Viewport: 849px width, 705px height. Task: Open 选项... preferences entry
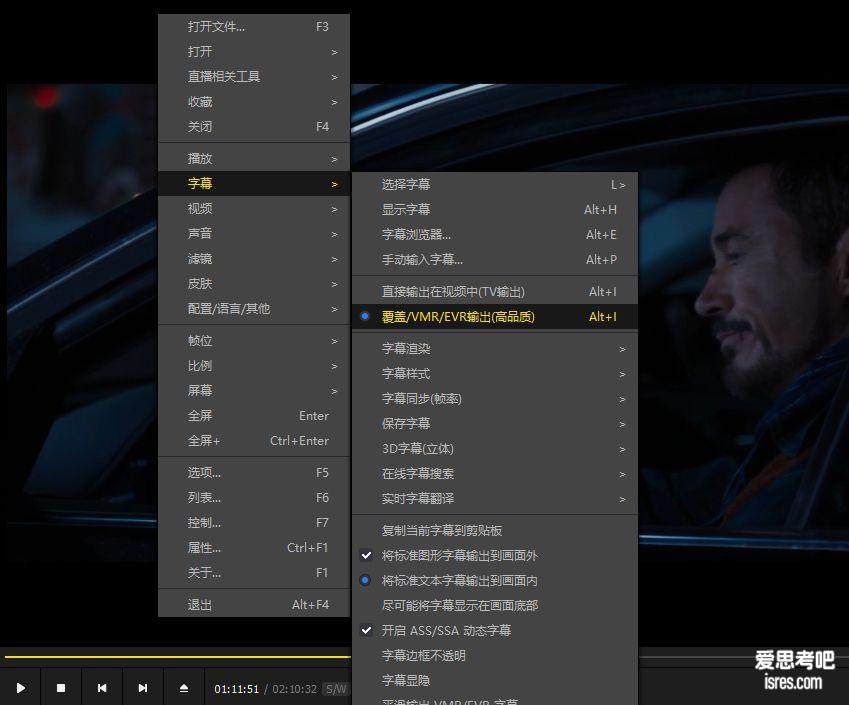(x=253, y=473)
